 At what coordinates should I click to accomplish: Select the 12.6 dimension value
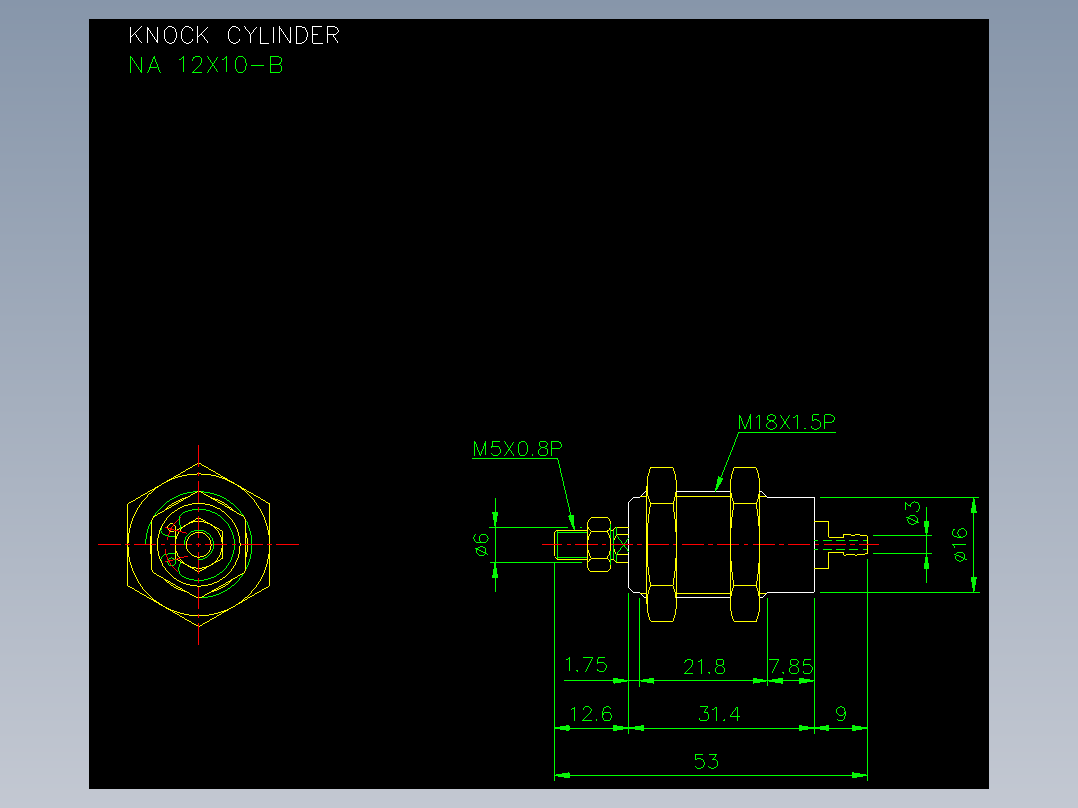point(591,714)
